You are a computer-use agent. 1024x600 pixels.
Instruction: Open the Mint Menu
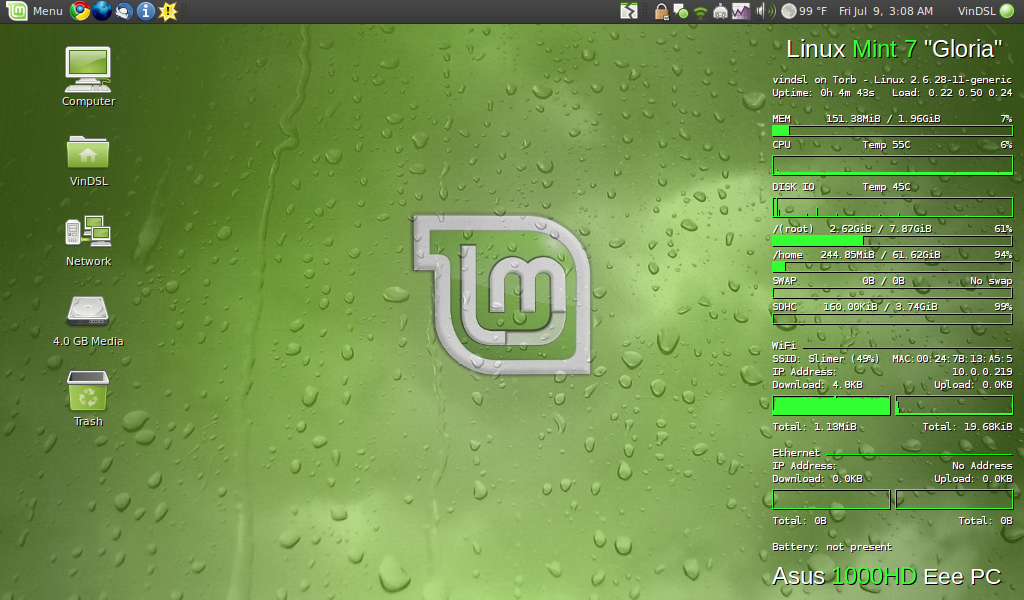pyautogui.click(x=30, y=12)
